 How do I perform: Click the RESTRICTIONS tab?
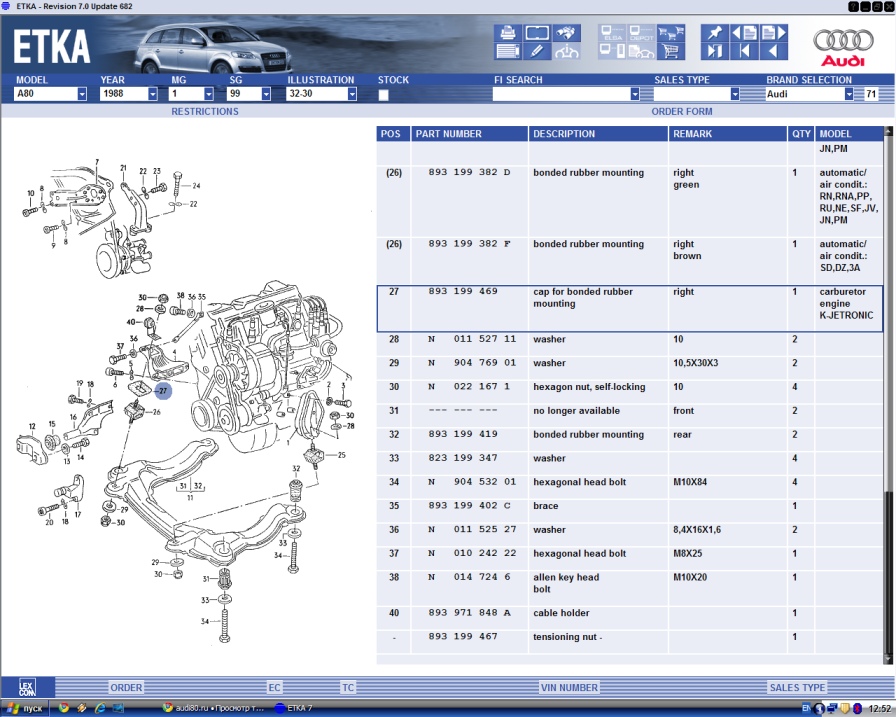205,111
